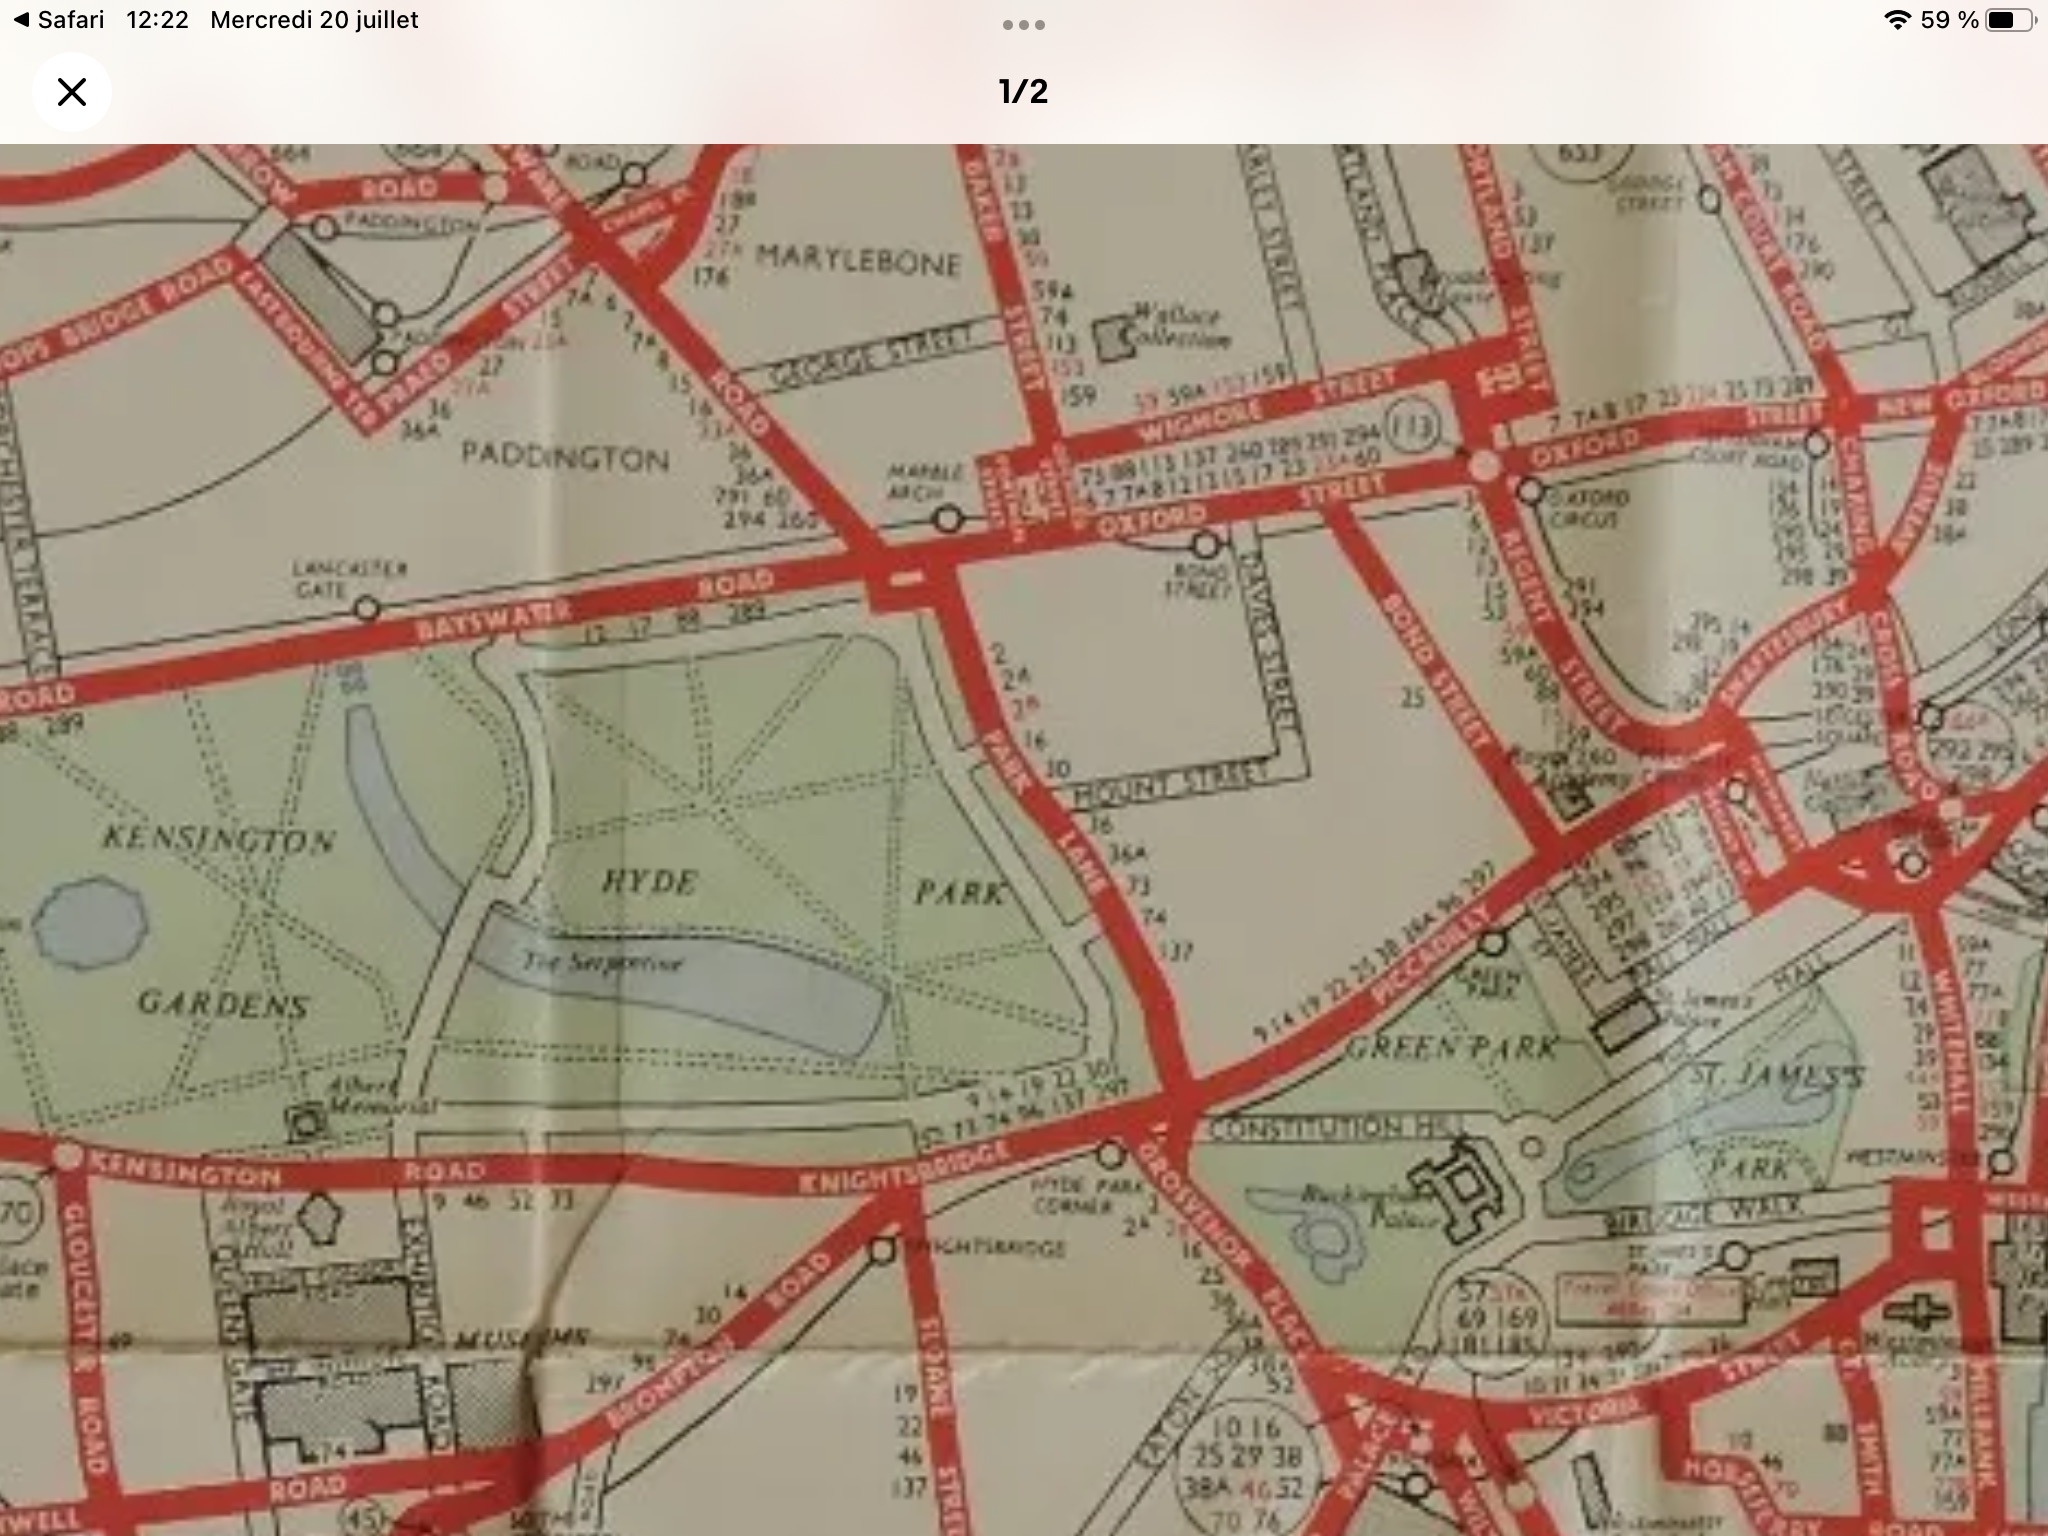The width and height of the screenshot is (2048, 1536).
Task: Click the Wallace Collection building marker
Action: 1112,341
